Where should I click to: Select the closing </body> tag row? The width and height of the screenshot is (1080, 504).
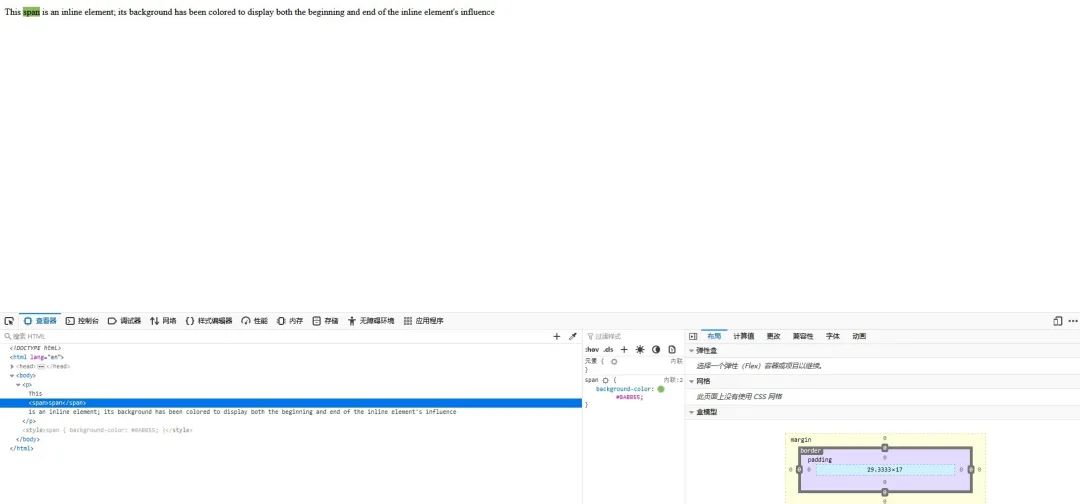click(x=28, y=439)
